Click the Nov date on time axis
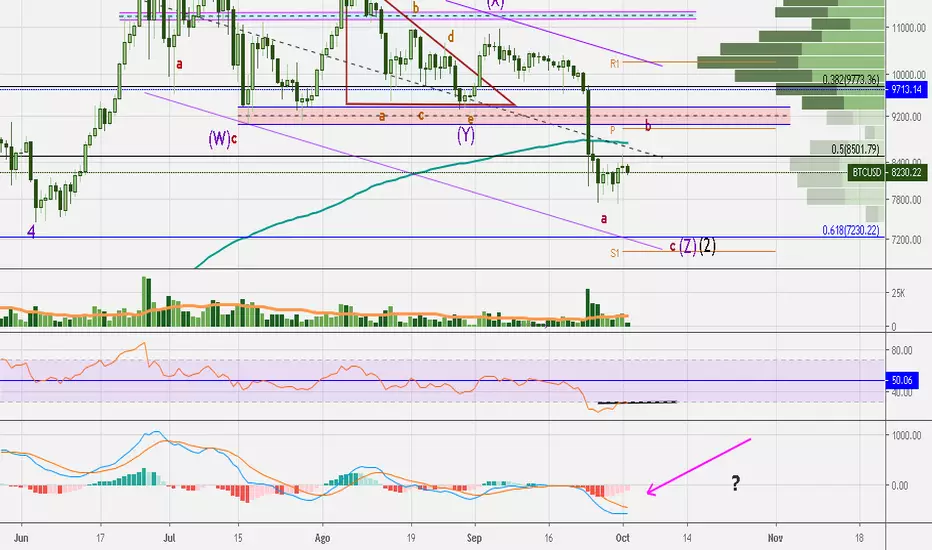The width and height of the screenshot is (932, 550). tap(775, 538)
